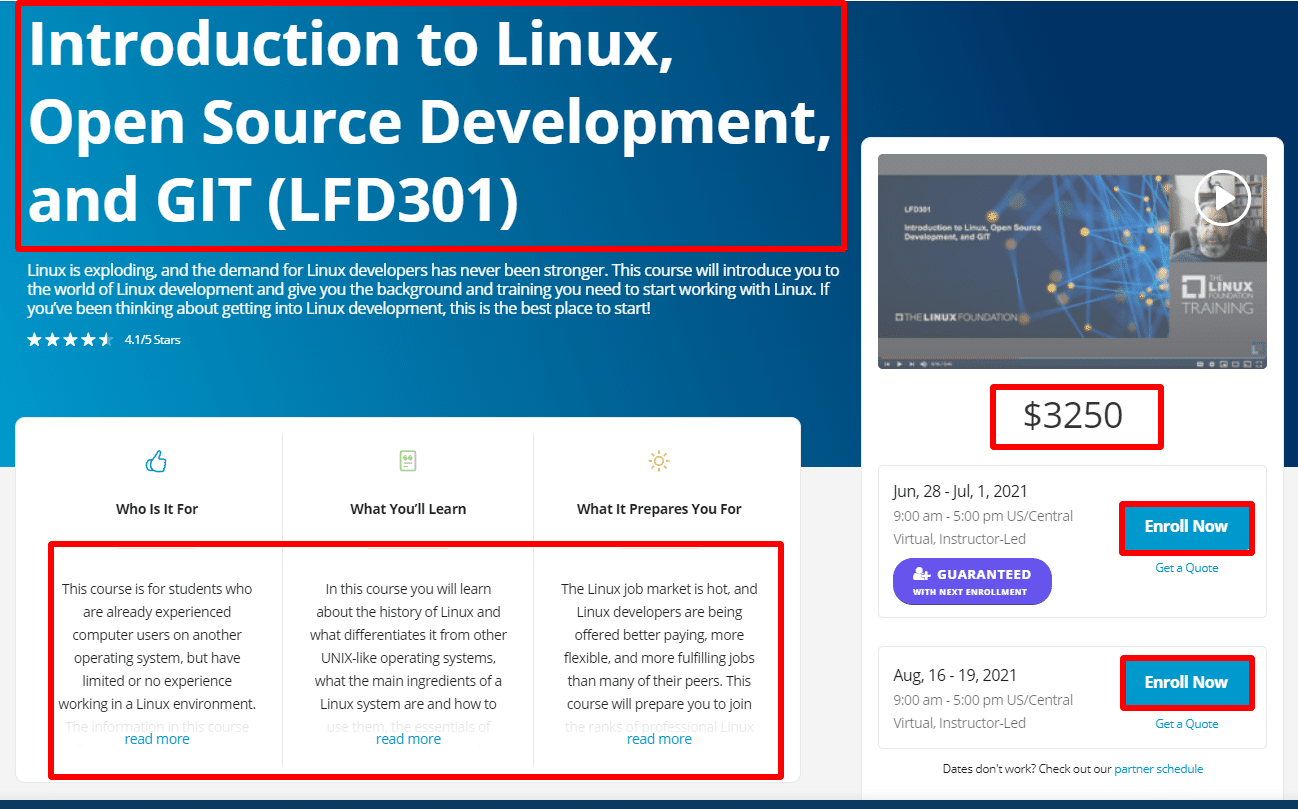Enroll Now for the Jun 28 - Jul 1 session
Screen dimensions: 1298x809
1186,527
